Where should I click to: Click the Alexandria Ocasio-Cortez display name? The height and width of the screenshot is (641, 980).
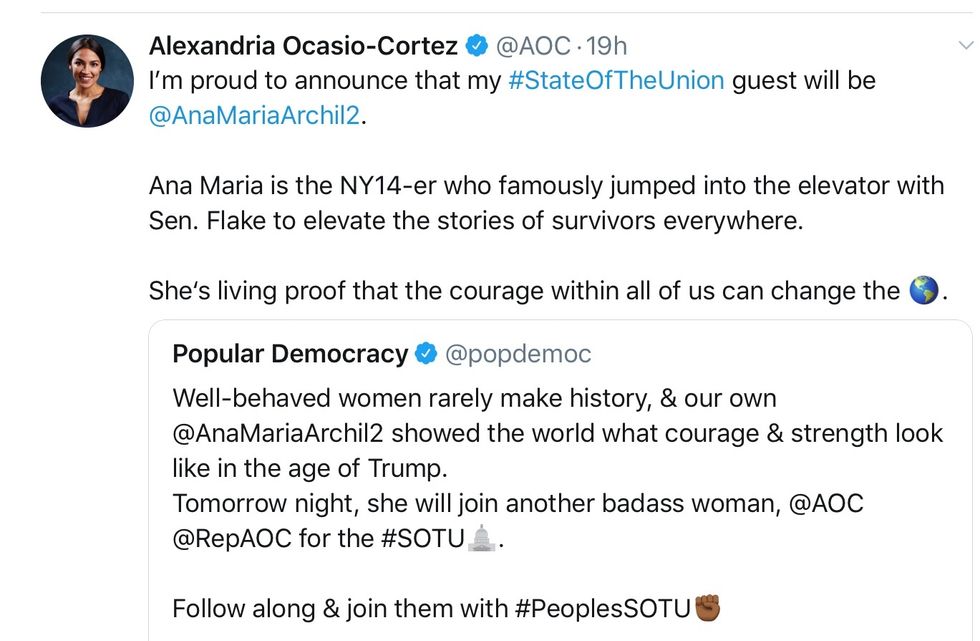tap(303, 45)
